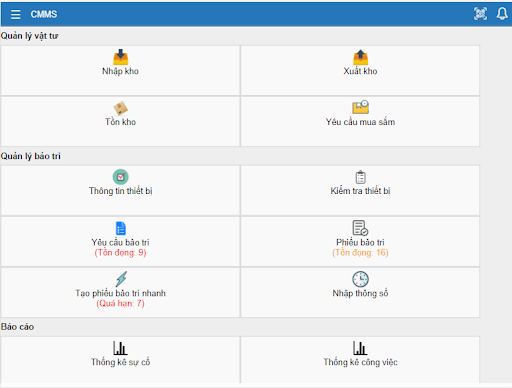Image resolution: width=512 pixels, height=388 pixels.
Task: Open Thống kê công việc report label
Action: click(360, 362)
